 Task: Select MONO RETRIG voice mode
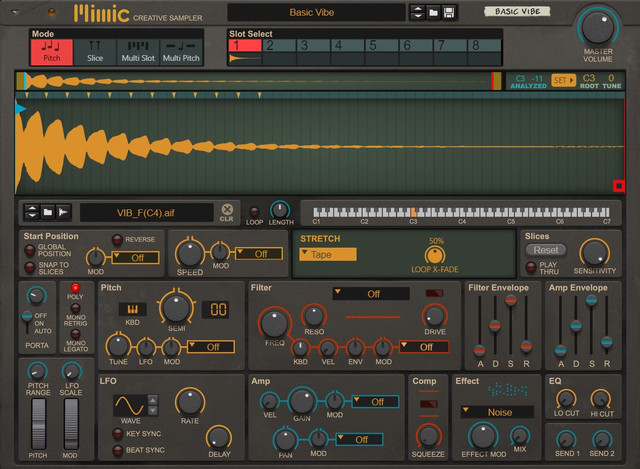[75, 308]
